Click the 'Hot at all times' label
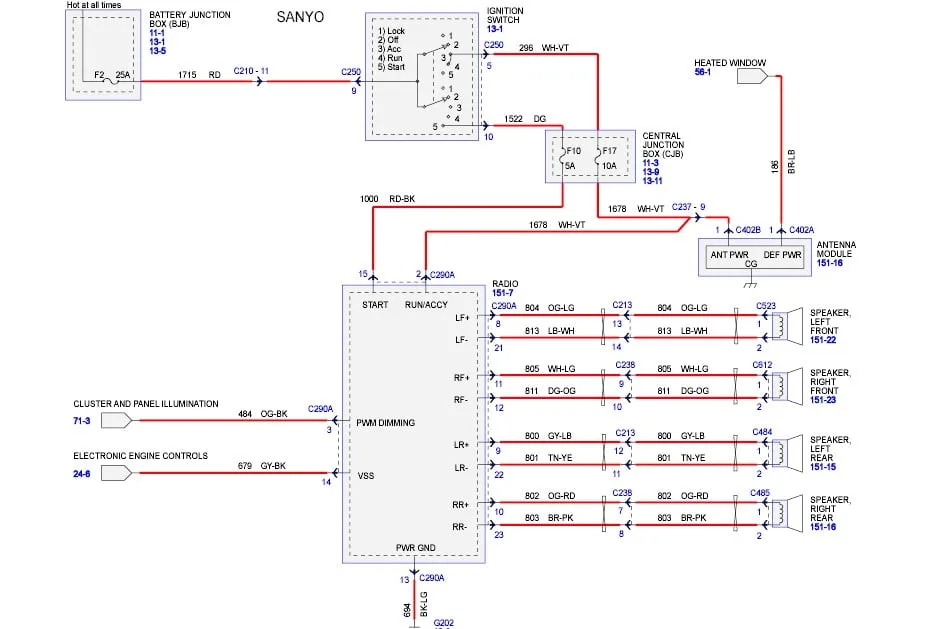Image resolution: width=926 pixels, height=629 pixels. click(94, 5)
